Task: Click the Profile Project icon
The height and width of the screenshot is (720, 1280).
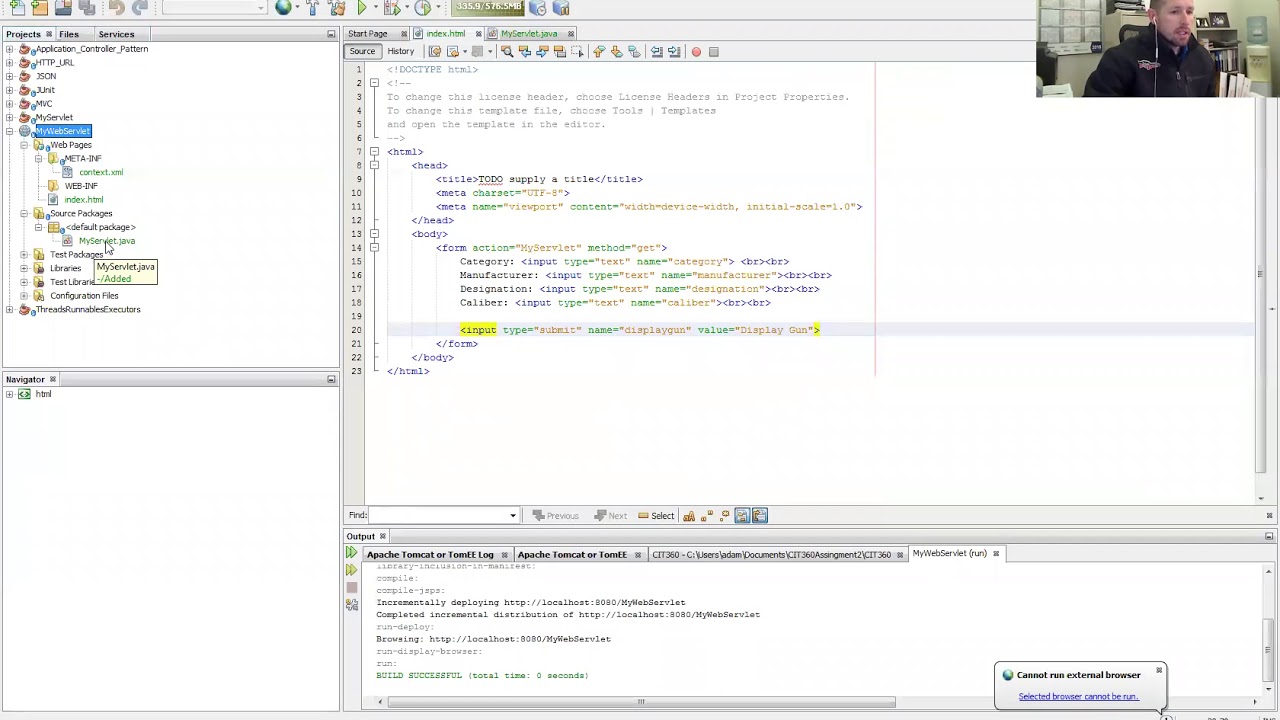Action: 423,8
